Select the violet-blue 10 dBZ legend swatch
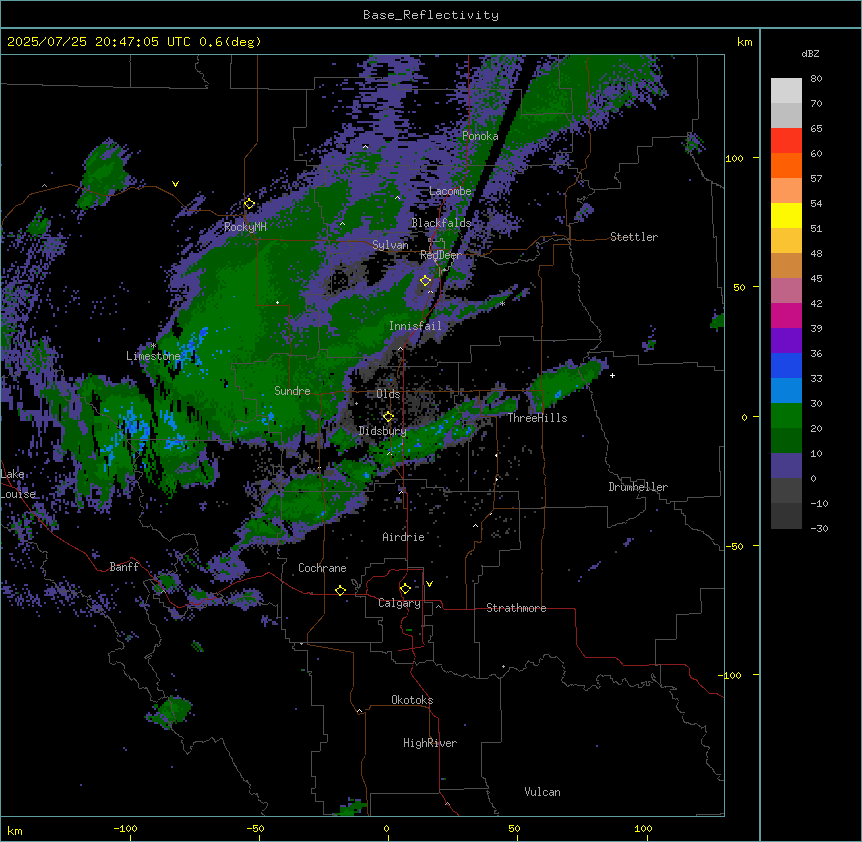The width and height of the screenshot is (862, 842). [786, 466]
